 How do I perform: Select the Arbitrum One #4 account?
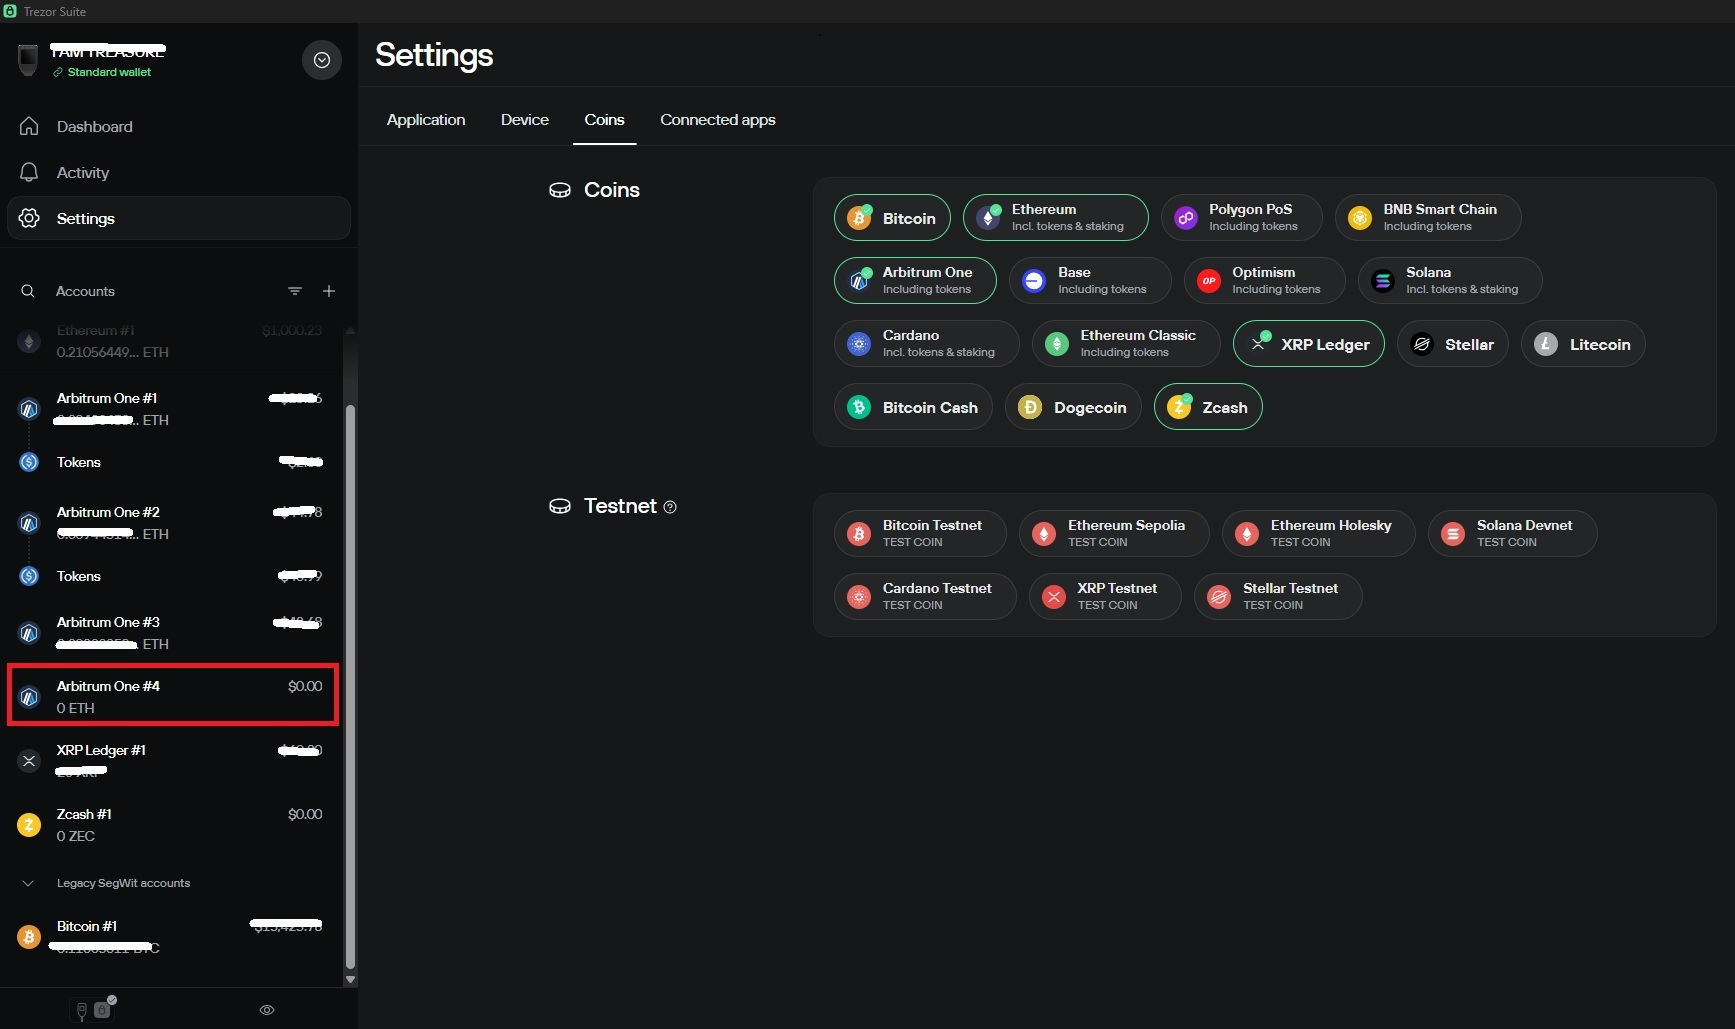point(173,696)
